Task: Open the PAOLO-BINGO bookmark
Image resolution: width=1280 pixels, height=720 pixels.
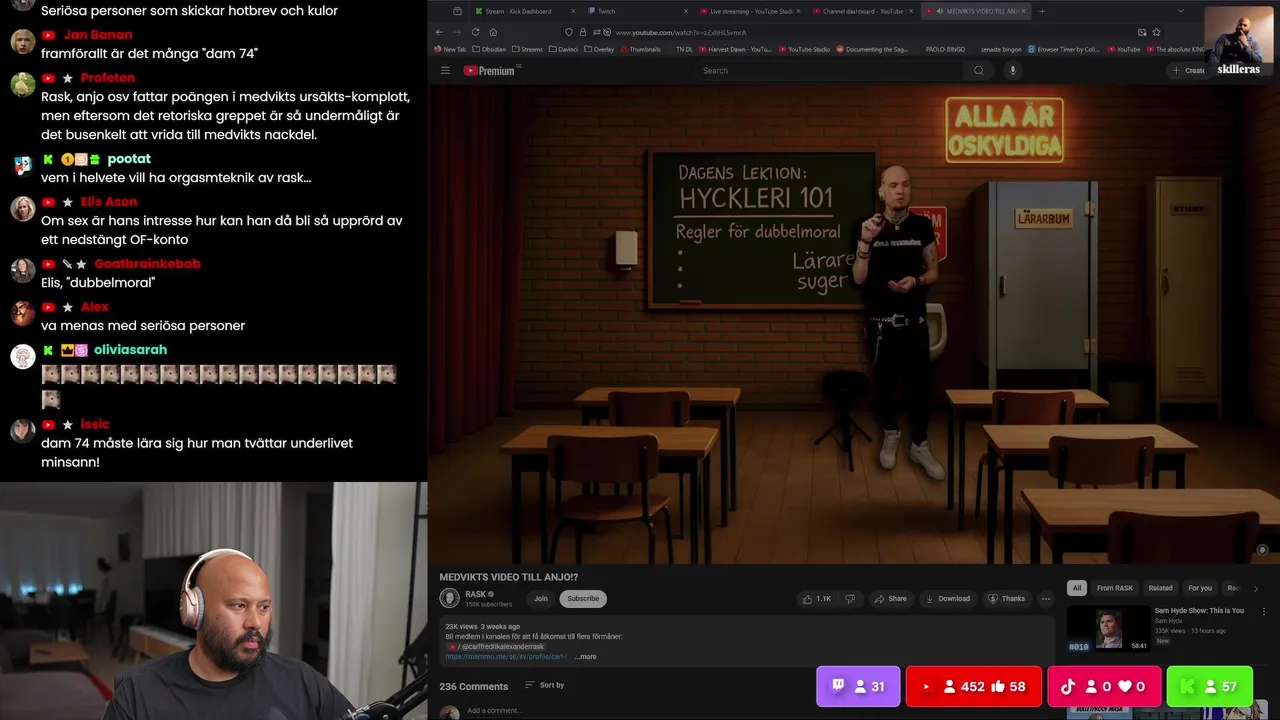Action: point(945,49)
